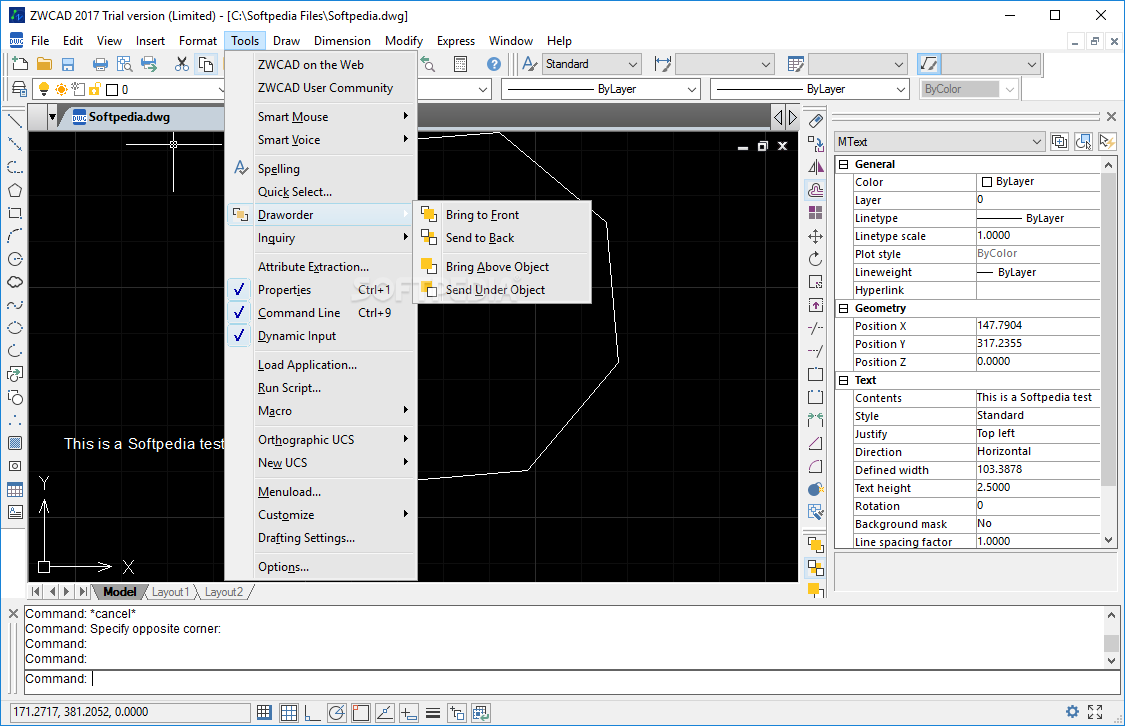Toggle Ortho mode in status bar
This screenshot has width=1125, height=726.
click(312, 712)
